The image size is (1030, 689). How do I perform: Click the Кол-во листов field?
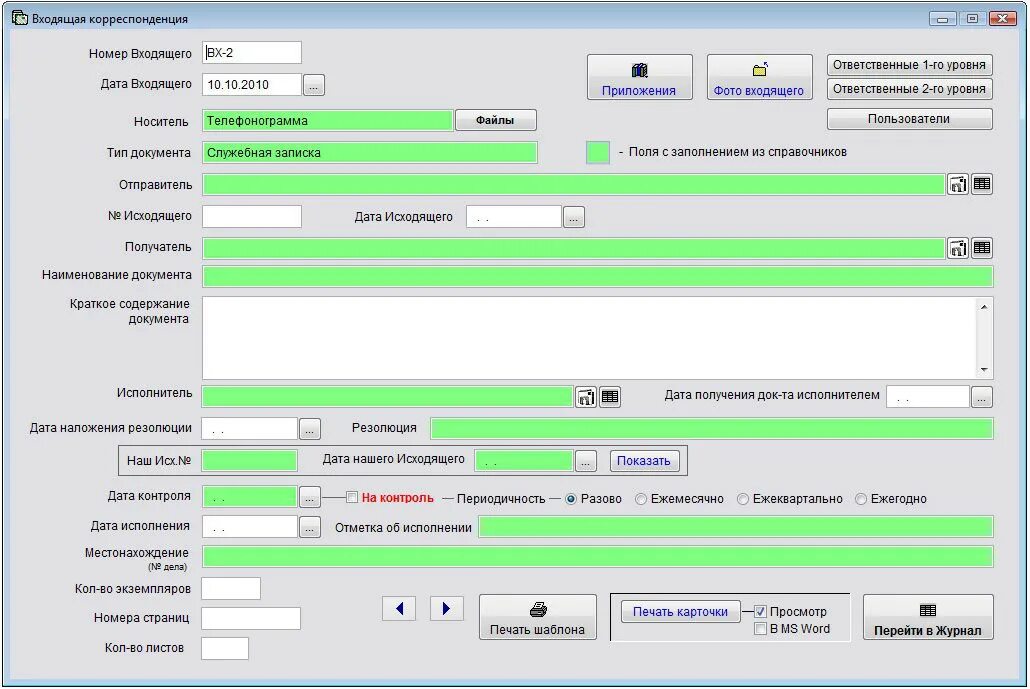225,648
